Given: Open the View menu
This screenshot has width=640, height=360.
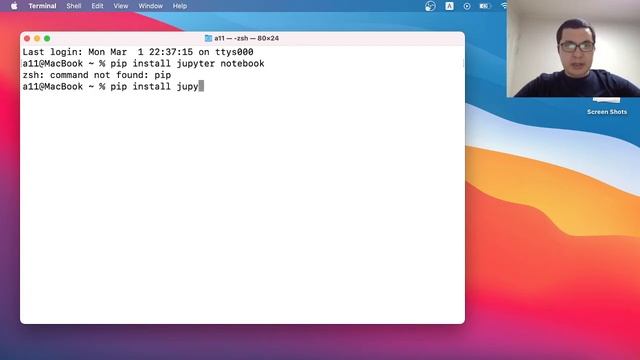Looking at the screenshot, I should point(121,6).
